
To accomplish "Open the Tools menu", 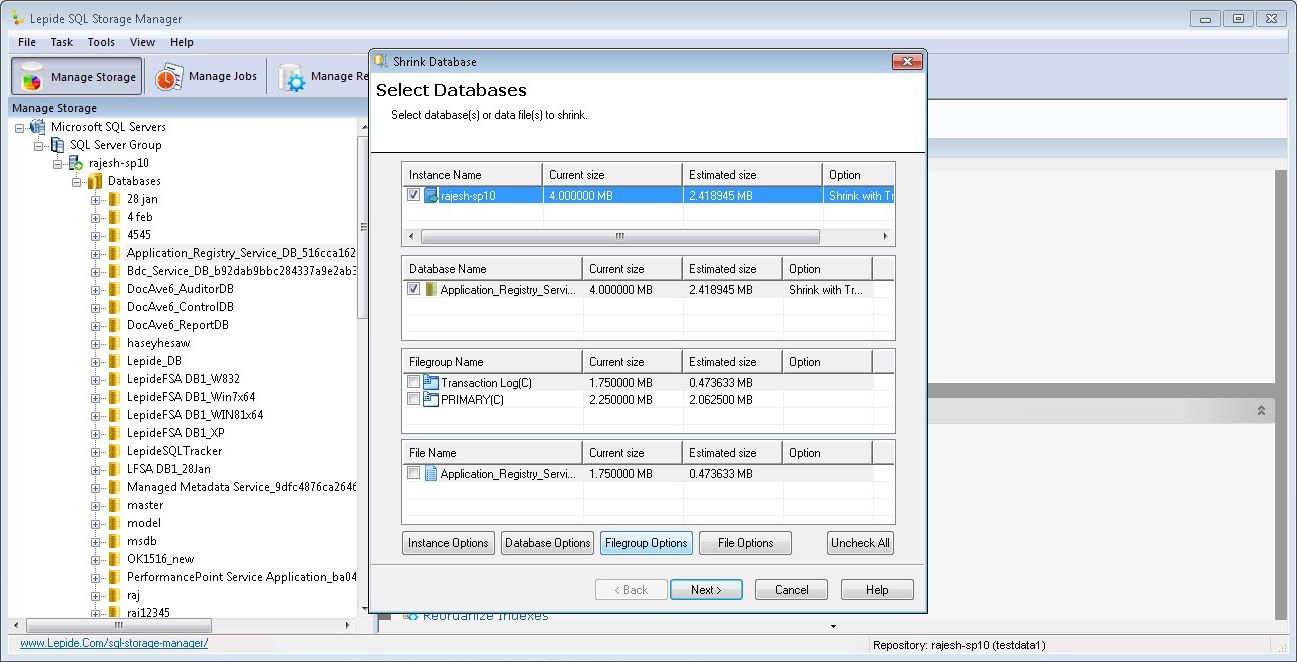I will 101,42.
